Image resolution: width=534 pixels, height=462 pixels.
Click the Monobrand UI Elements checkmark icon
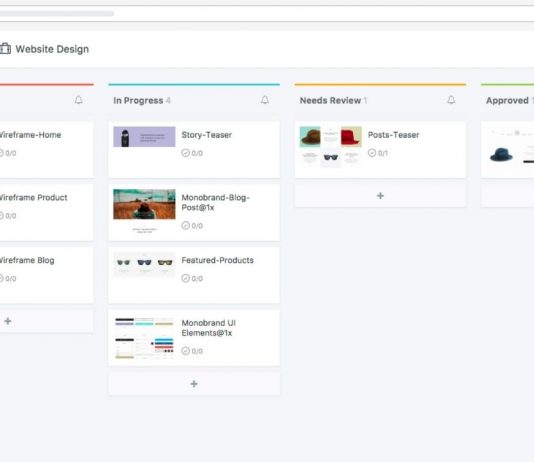(x=186, y=351)
